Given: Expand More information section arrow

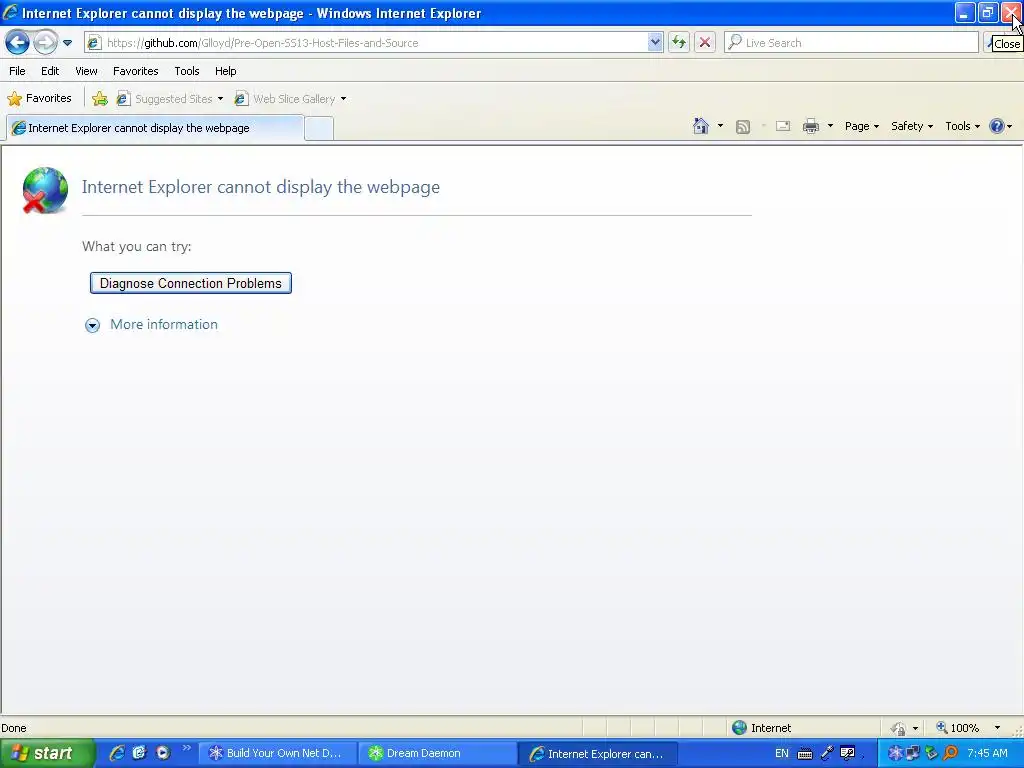Looking at the screenshot, I should [93, 325].
